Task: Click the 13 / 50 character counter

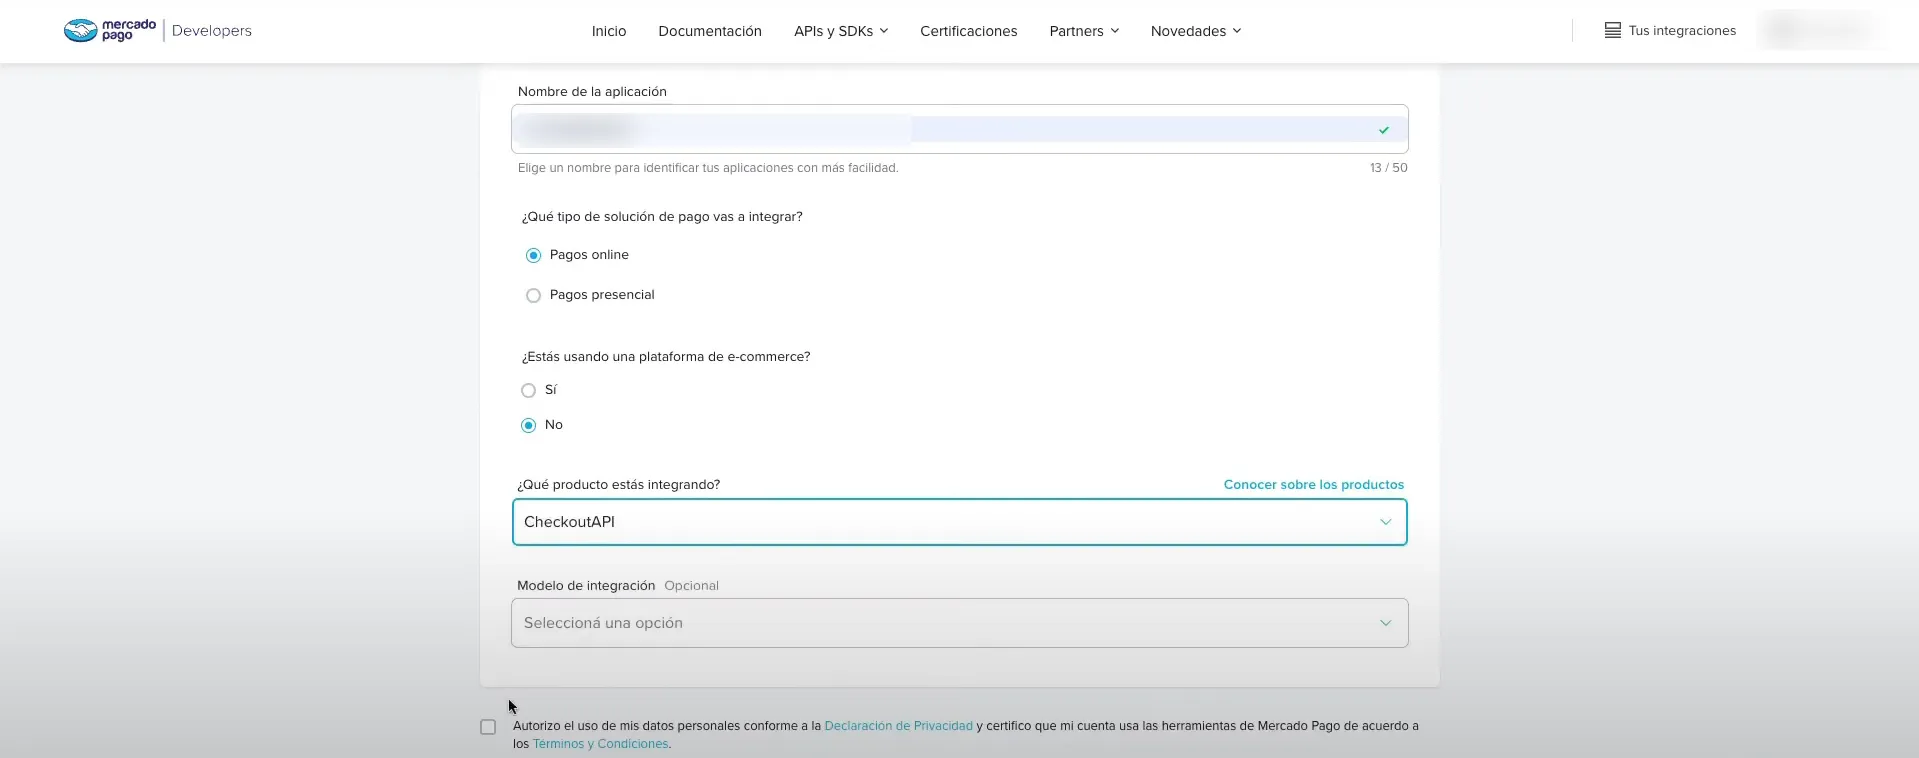Action: coord(1388,168)
